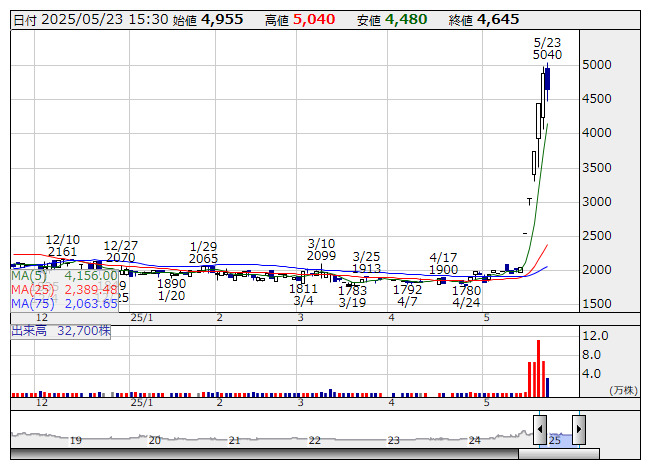This screenshot has width=653, height=470.
Task: Click the right range slider handle arrow
Action: click(579, 429)
